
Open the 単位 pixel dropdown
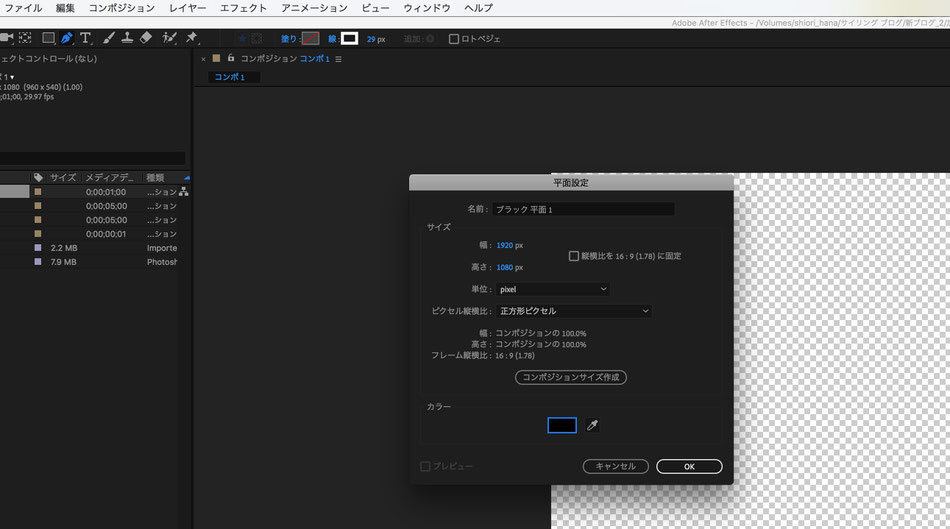point(553,289)
